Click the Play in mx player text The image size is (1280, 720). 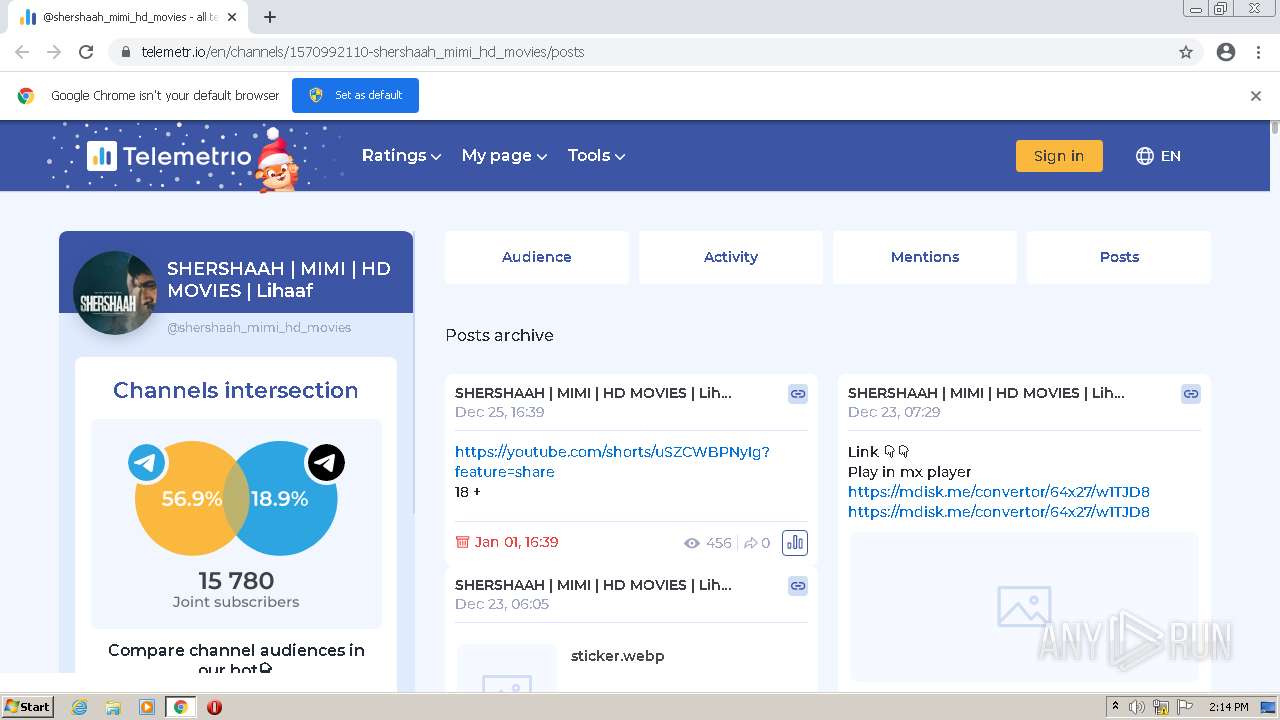coord(910,472)
